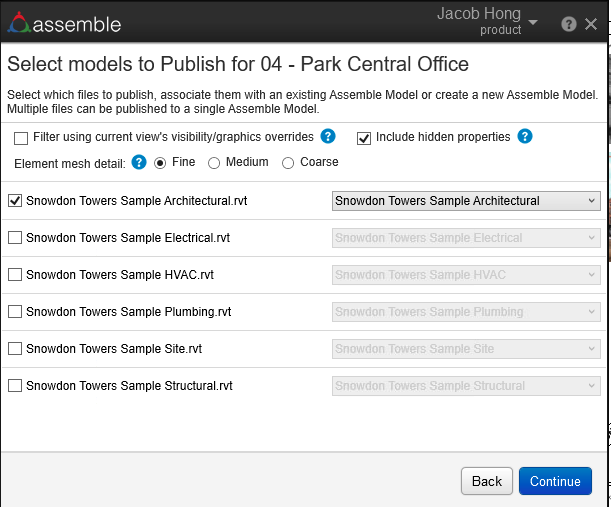Uncheck Include hidden properties checkbox
Screen dimensions: 611x507
point(364,137)
